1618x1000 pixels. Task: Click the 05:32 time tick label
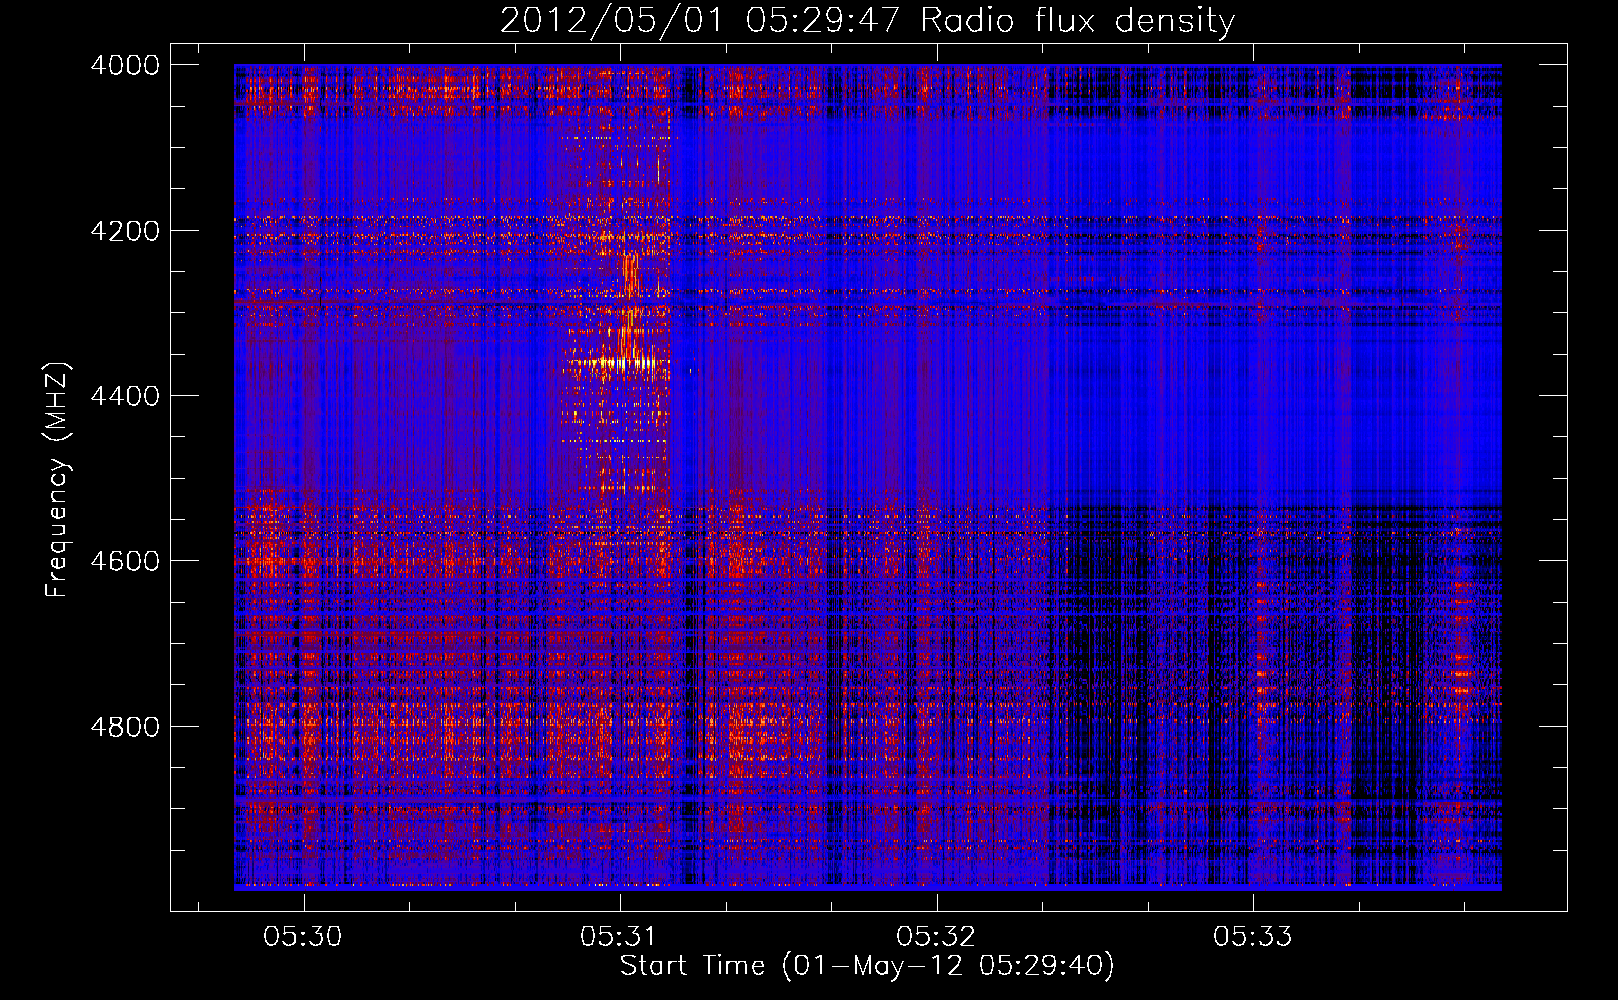click(x=936, y=937)
